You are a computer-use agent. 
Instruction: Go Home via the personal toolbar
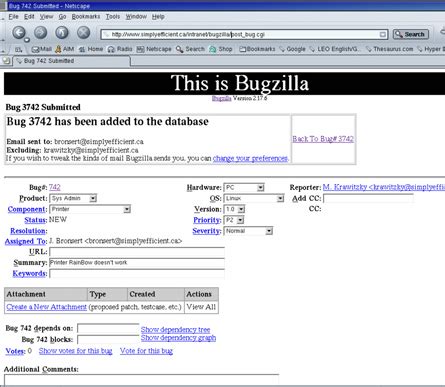tap(91, 49)
